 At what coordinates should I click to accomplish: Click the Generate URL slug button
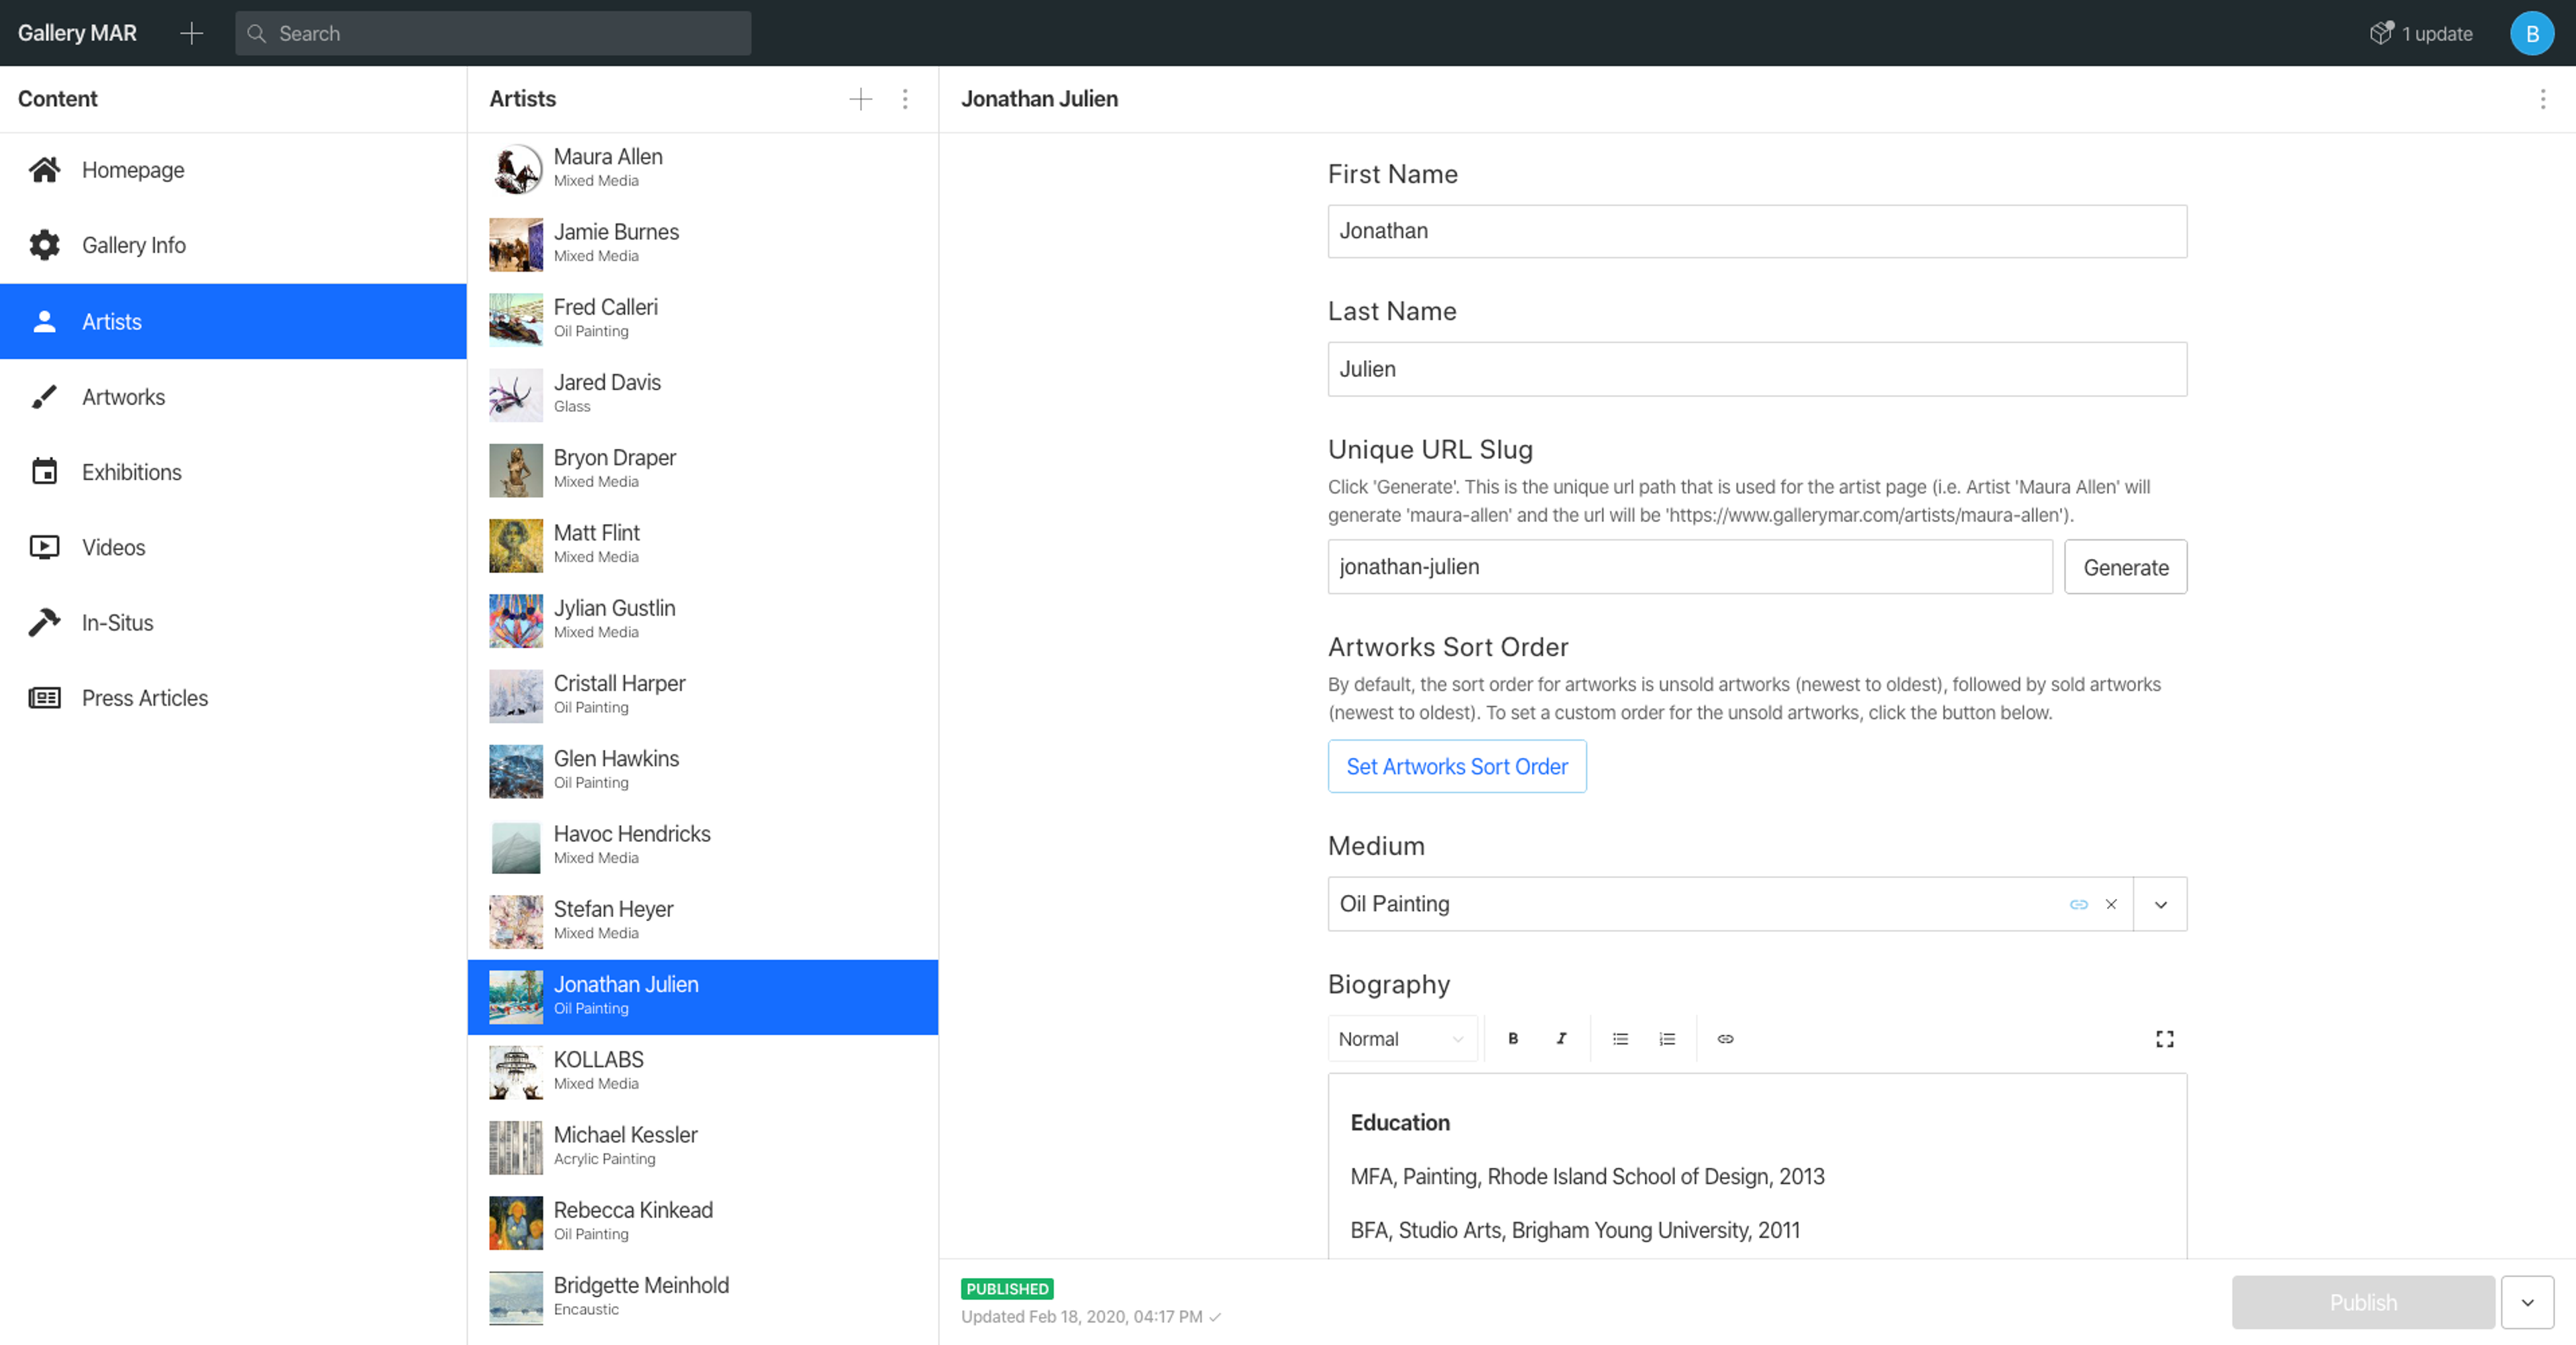pos(2127,566)
